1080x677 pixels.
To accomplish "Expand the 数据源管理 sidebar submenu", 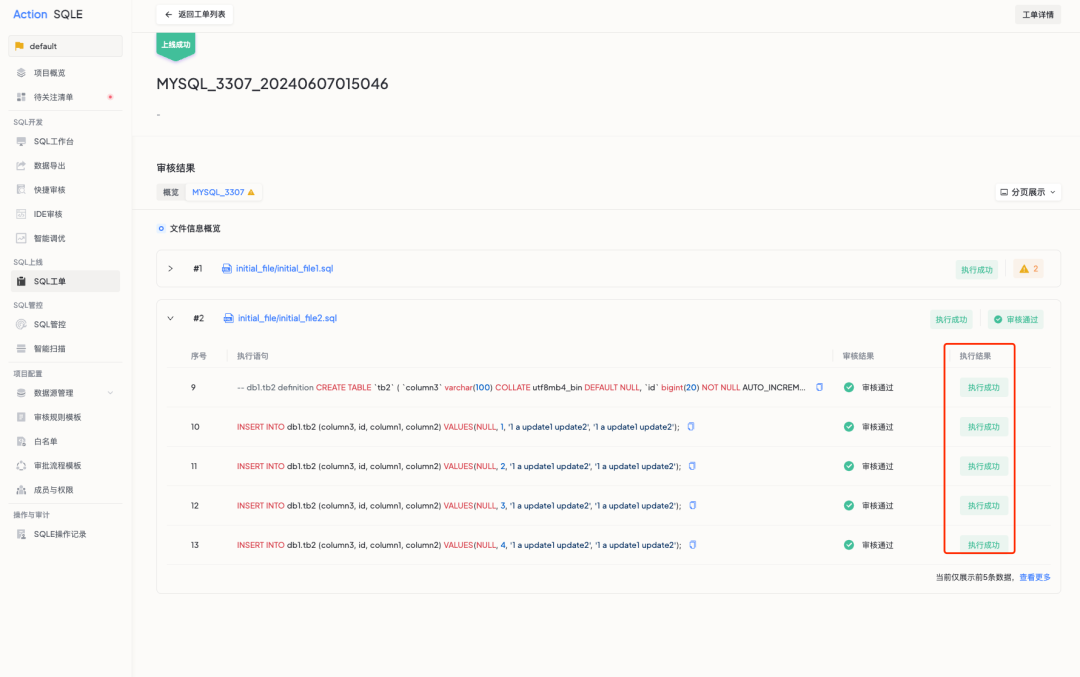I will tap(110, 393).
